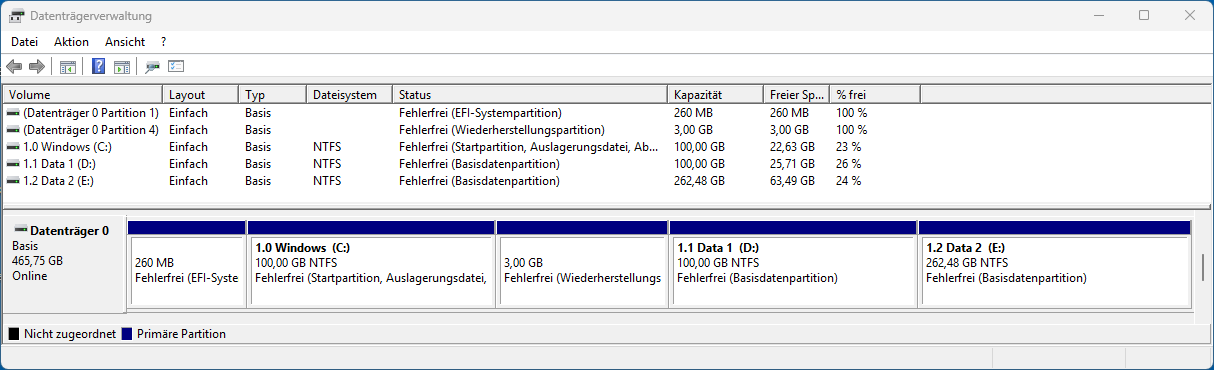Click drive icon beside 1.2 Data 2 (E:)
Screen dimensions: 1214x370
(13, 181)
